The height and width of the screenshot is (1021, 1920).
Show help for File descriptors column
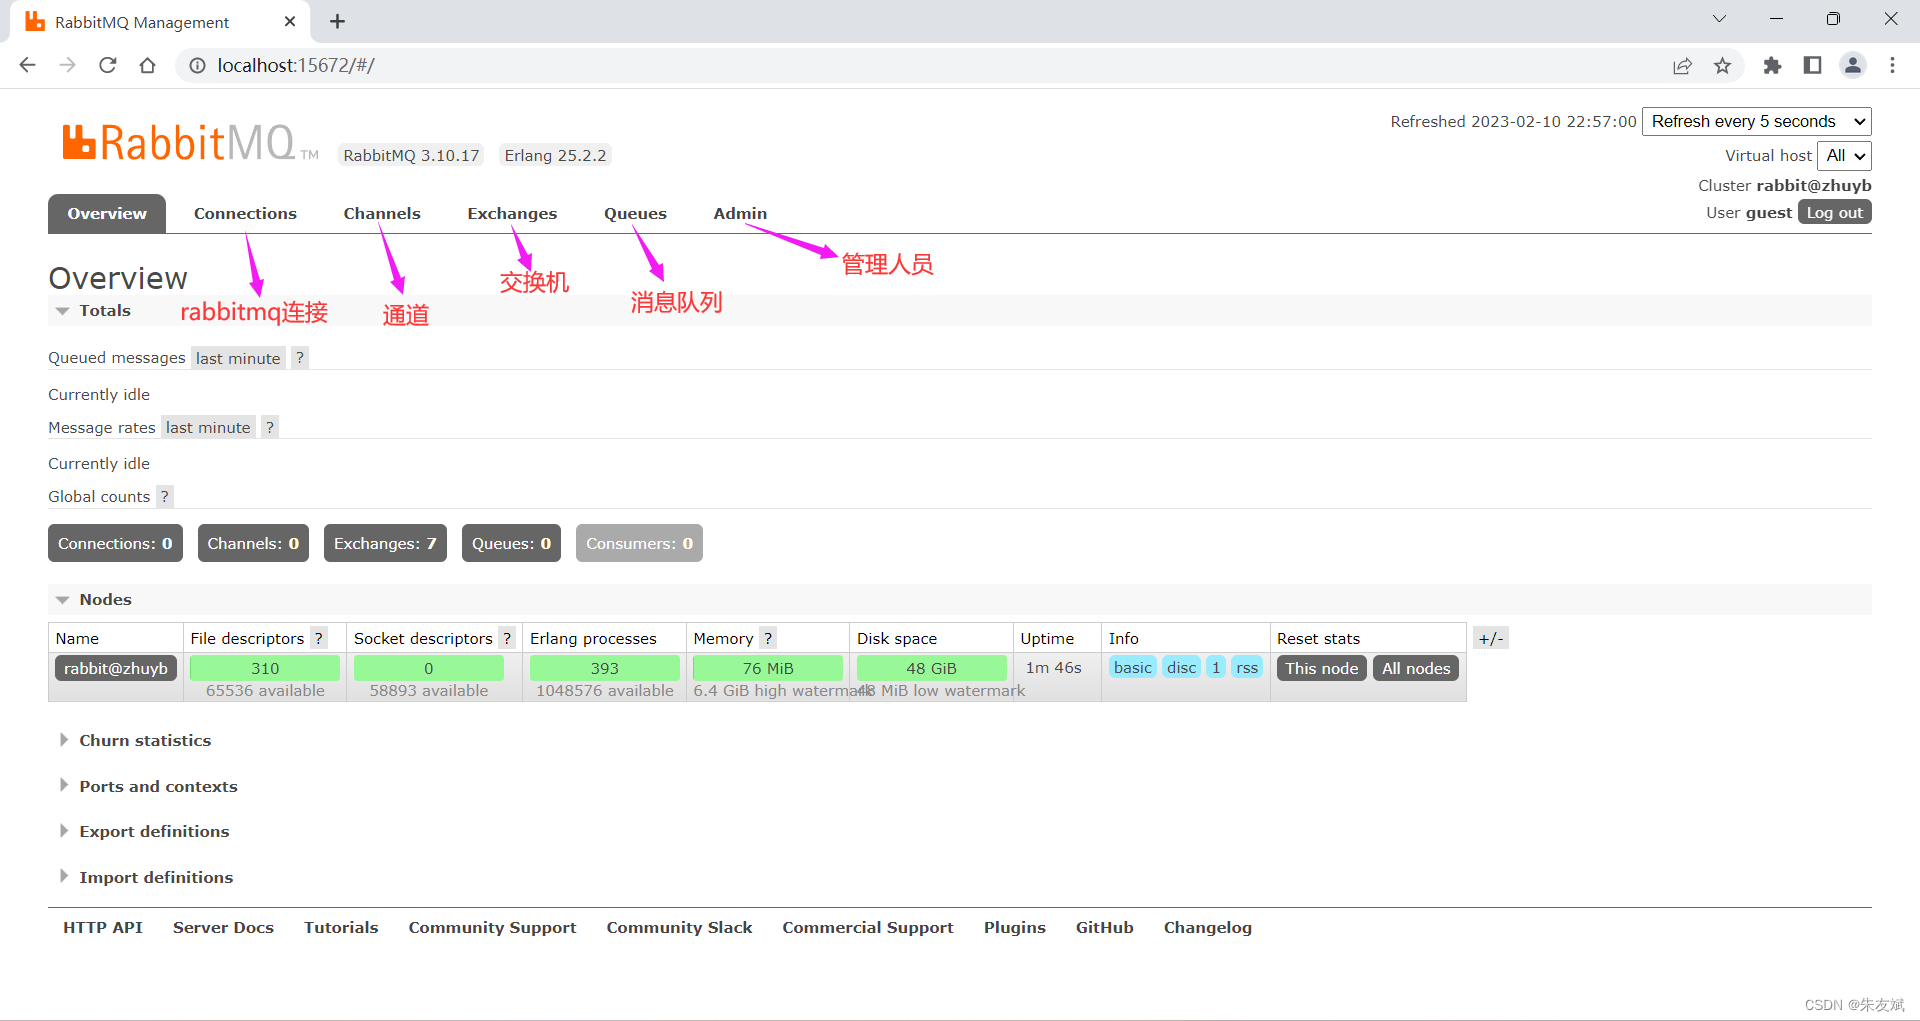pyautogui.click(x=319, y=638)
